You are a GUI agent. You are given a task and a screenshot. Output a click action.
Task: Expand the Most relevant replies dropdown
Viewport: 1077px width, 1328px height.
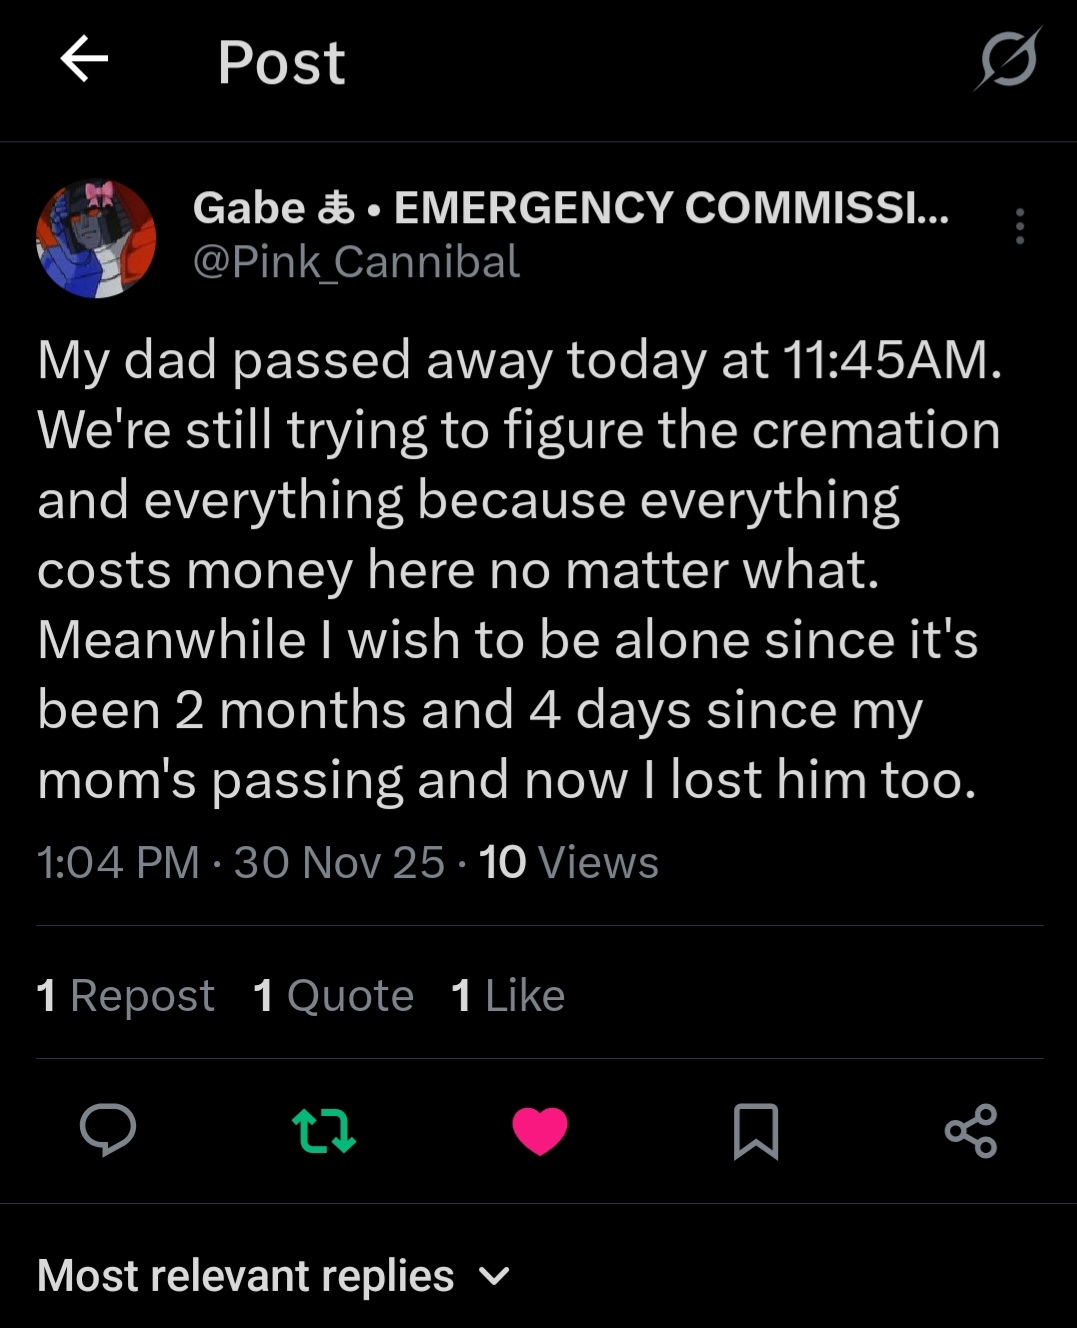point(246,1276)
